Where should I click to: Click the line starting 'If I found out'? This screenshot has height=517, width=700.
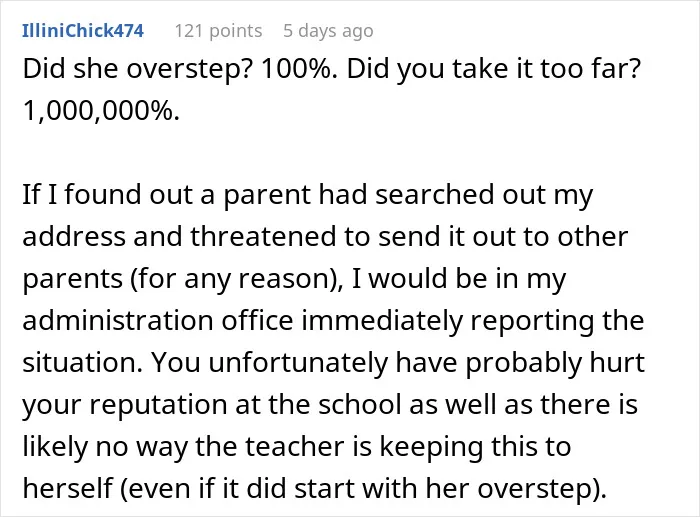pos(308,195)
